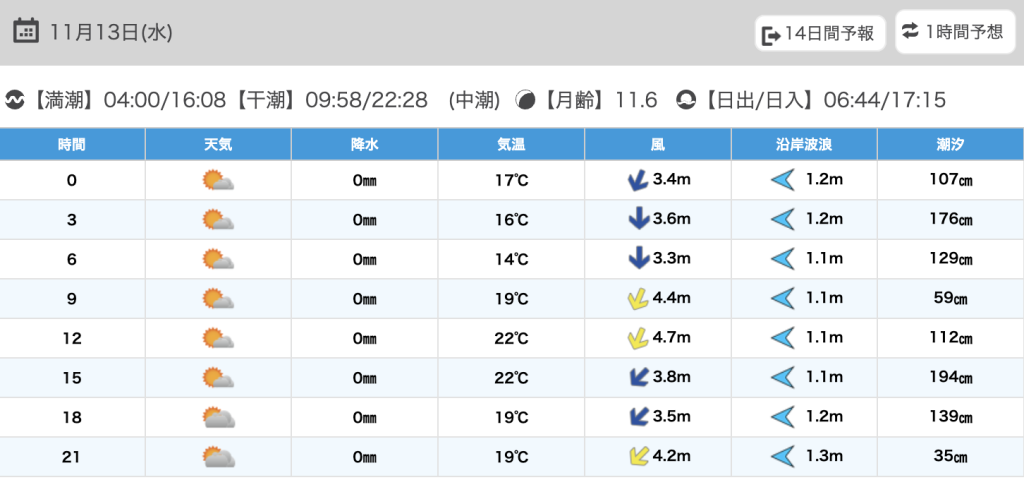Click the cloudy weather icon at 21時

point(217,457)
